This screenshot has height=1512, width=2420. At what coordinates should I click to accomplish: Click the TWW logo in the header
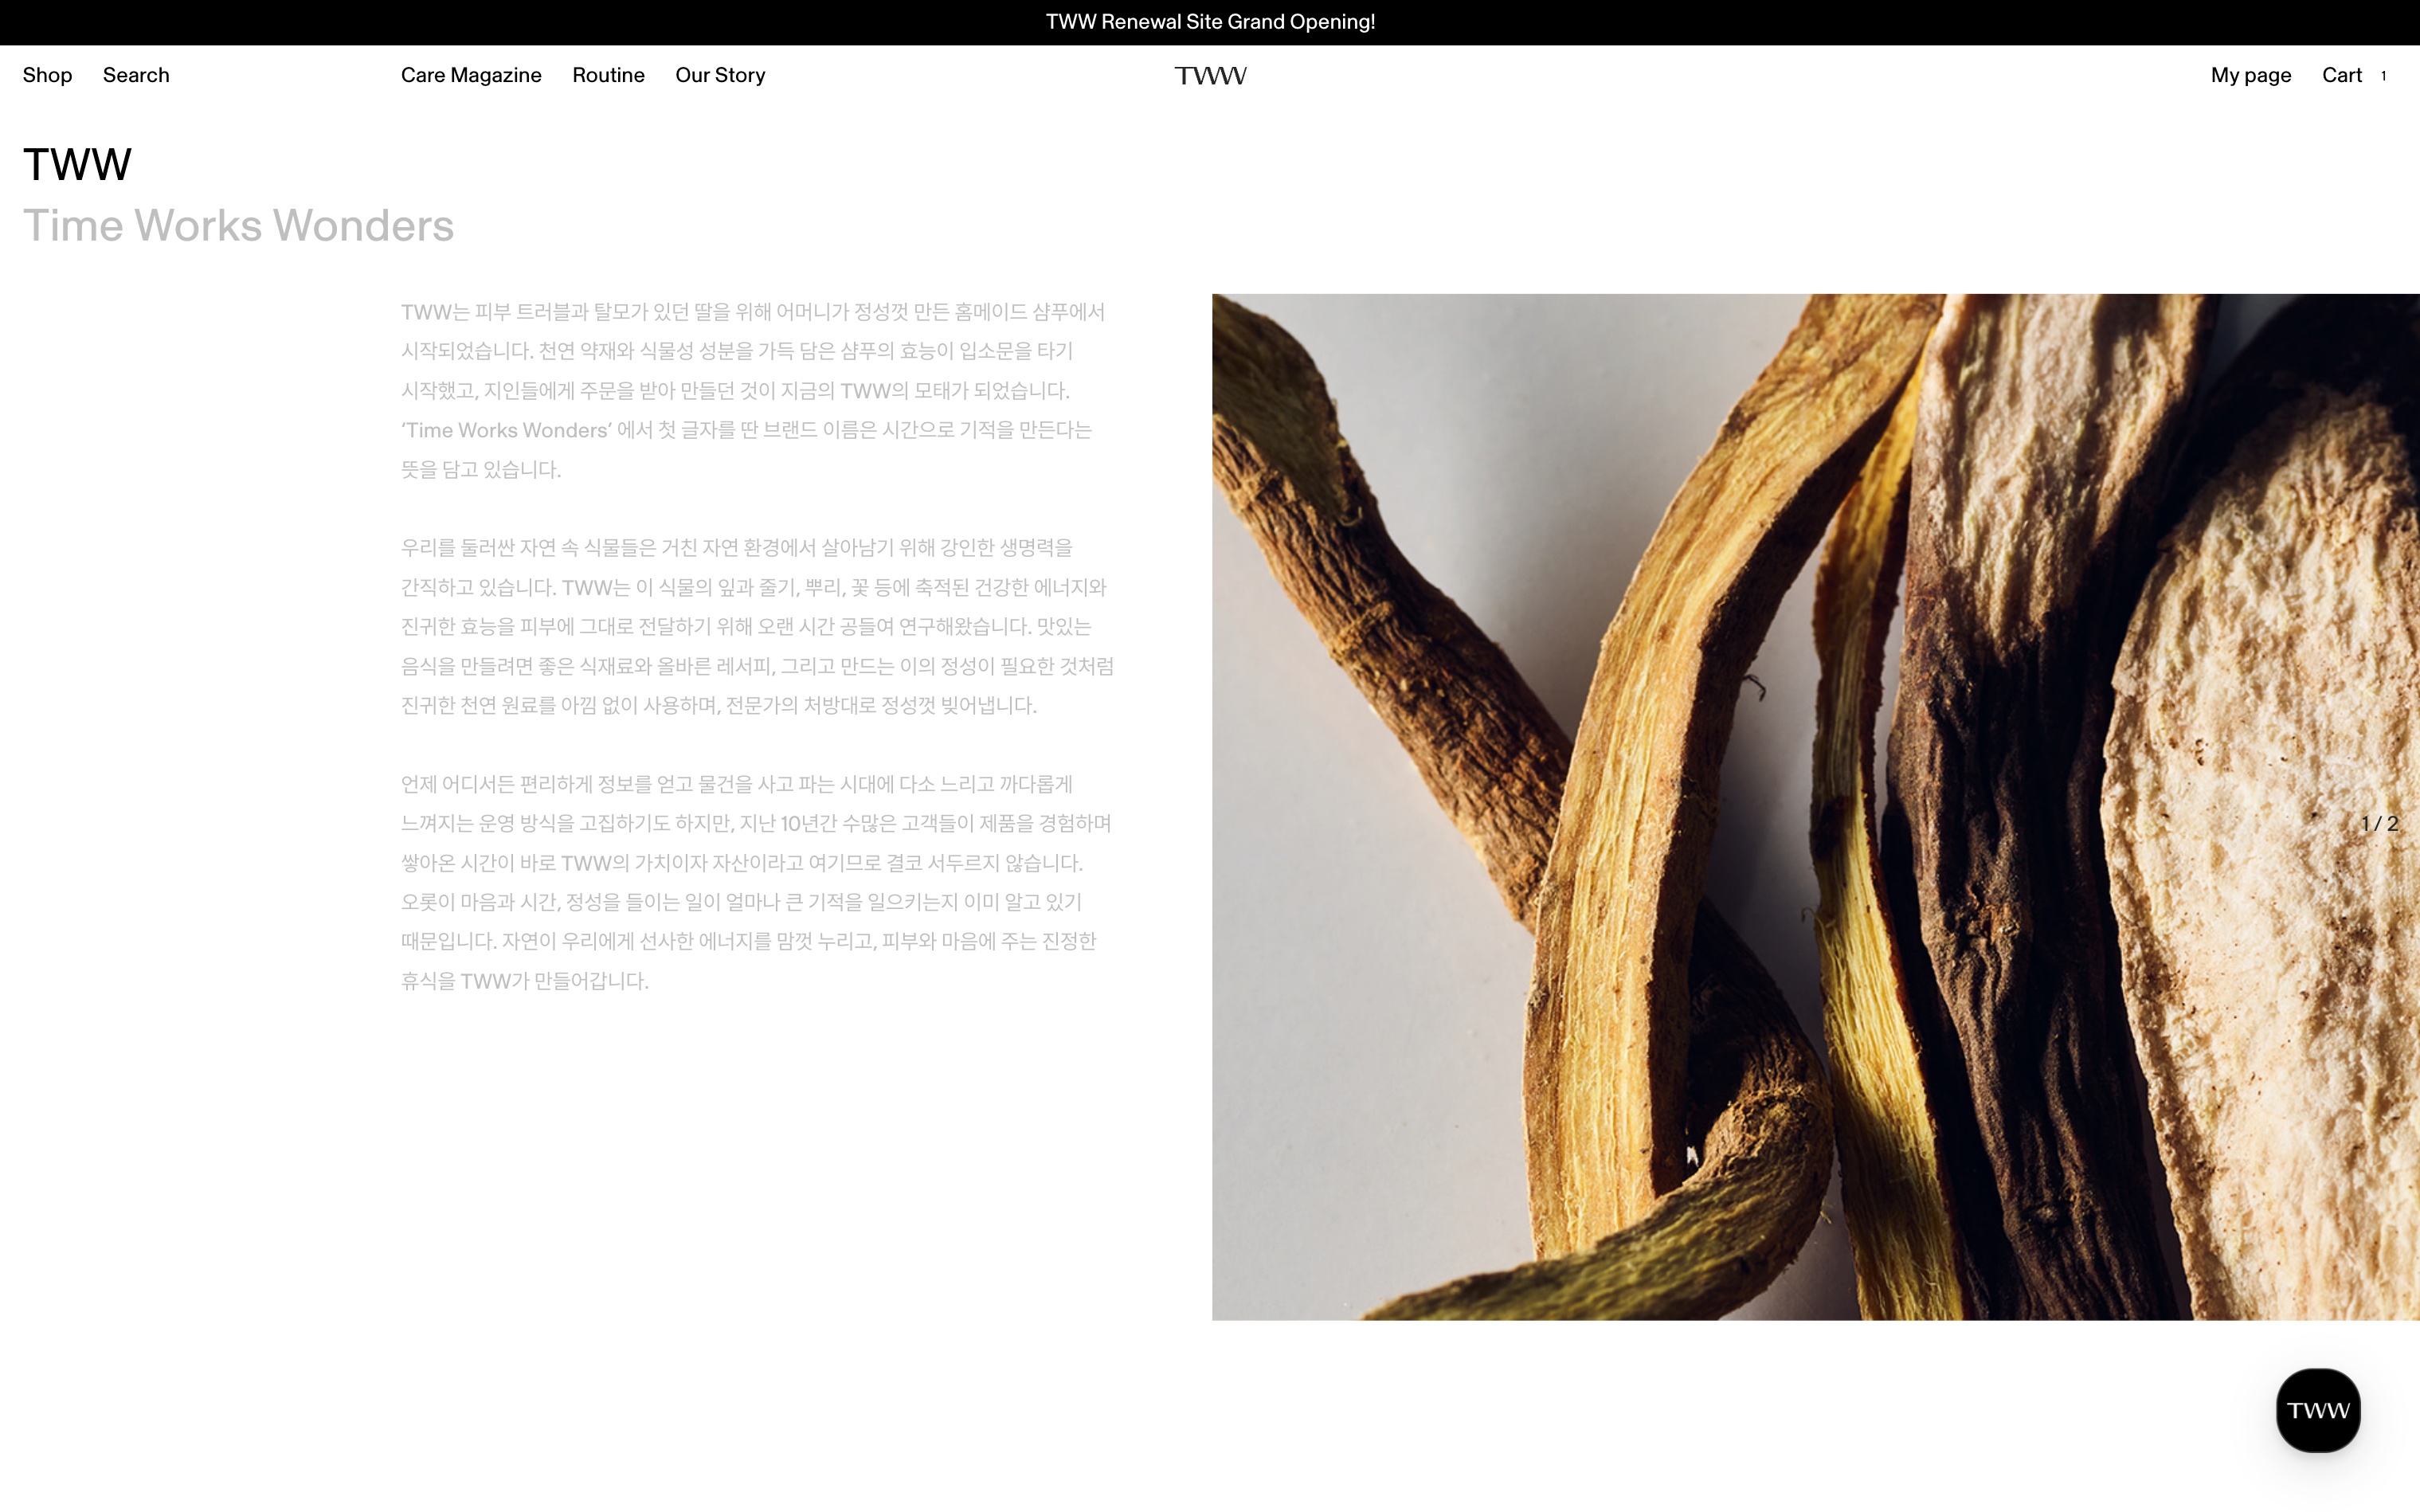[1210, 76]
